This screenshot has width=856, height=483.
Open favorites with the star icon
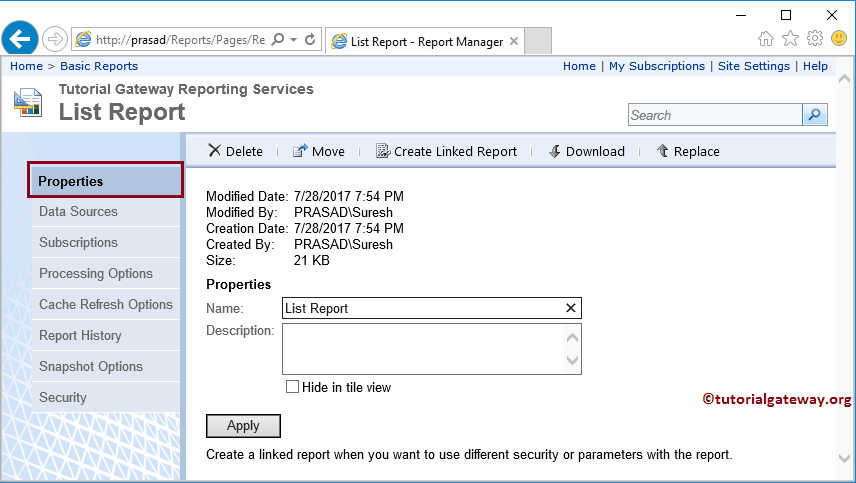point(790,38)
